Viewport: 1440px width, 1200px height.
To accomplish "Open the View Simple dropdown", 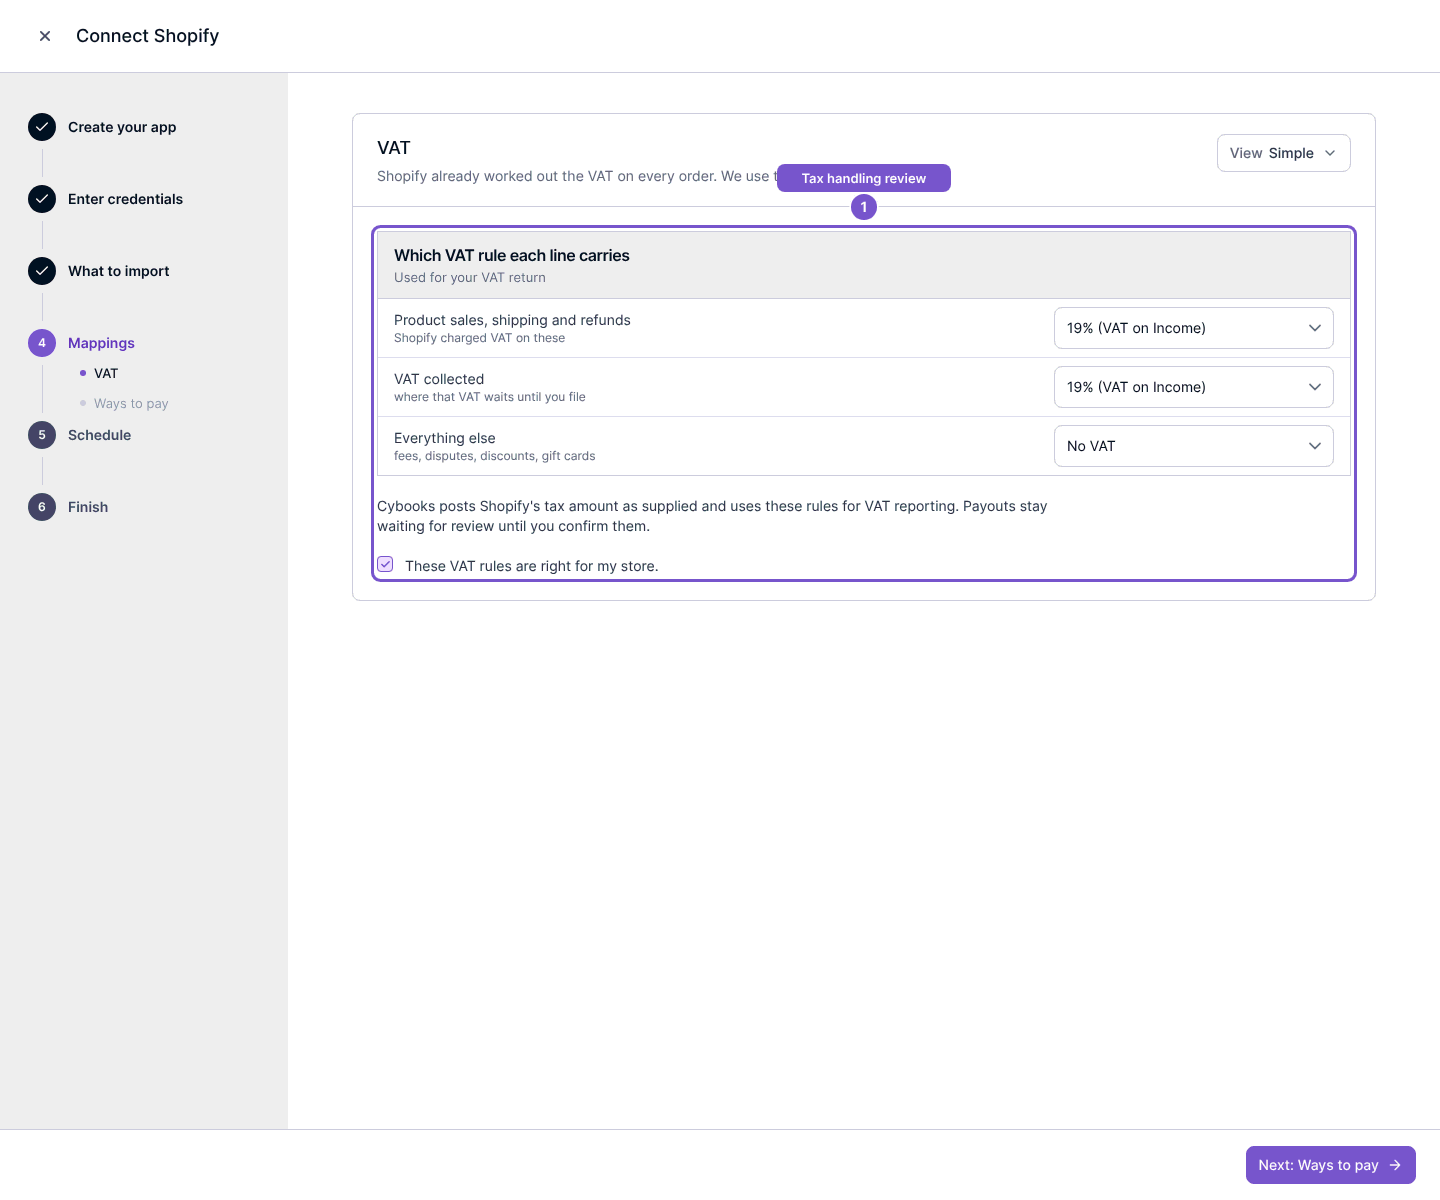I will (x=1283, y=153).
